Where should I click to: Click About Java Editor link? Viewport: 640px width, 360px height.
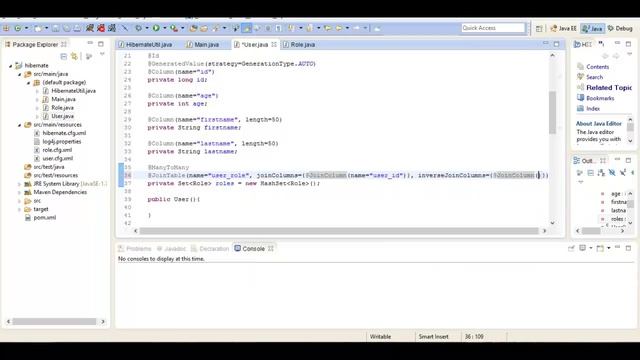[x=598, y=123]
